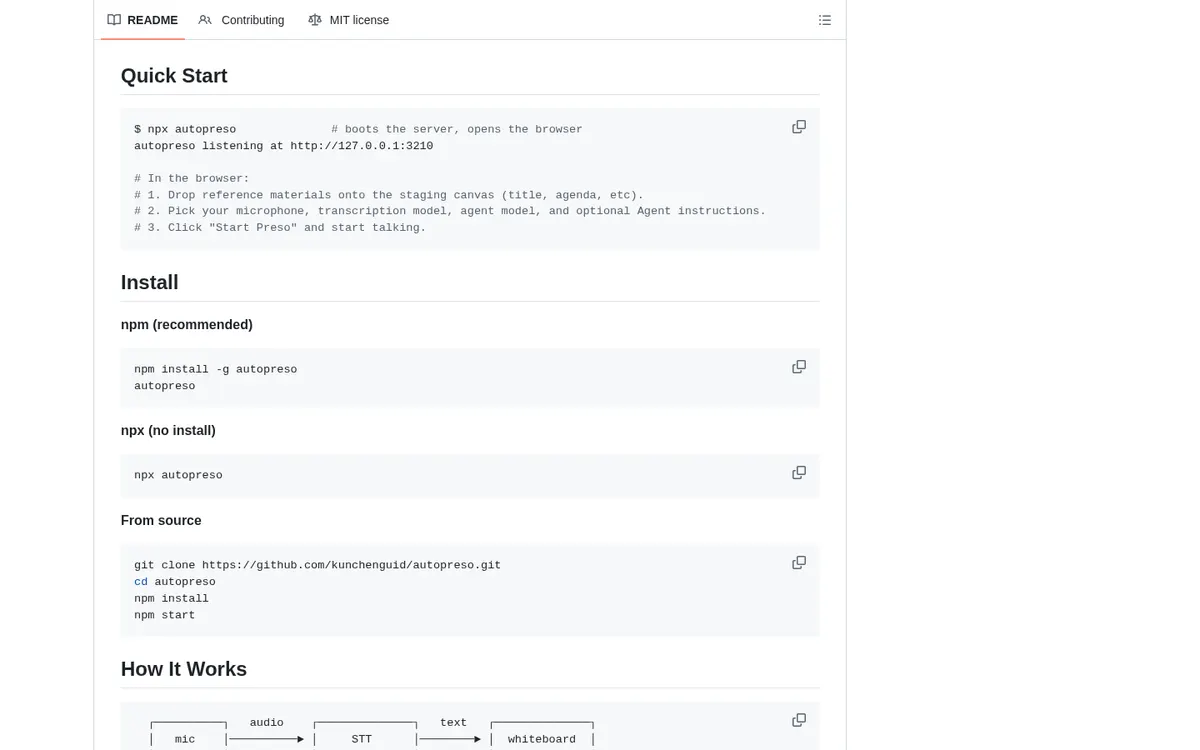Click the 'boots the server' comment
This screenshot has height=750, width=1200.
[x=457, y=130]
